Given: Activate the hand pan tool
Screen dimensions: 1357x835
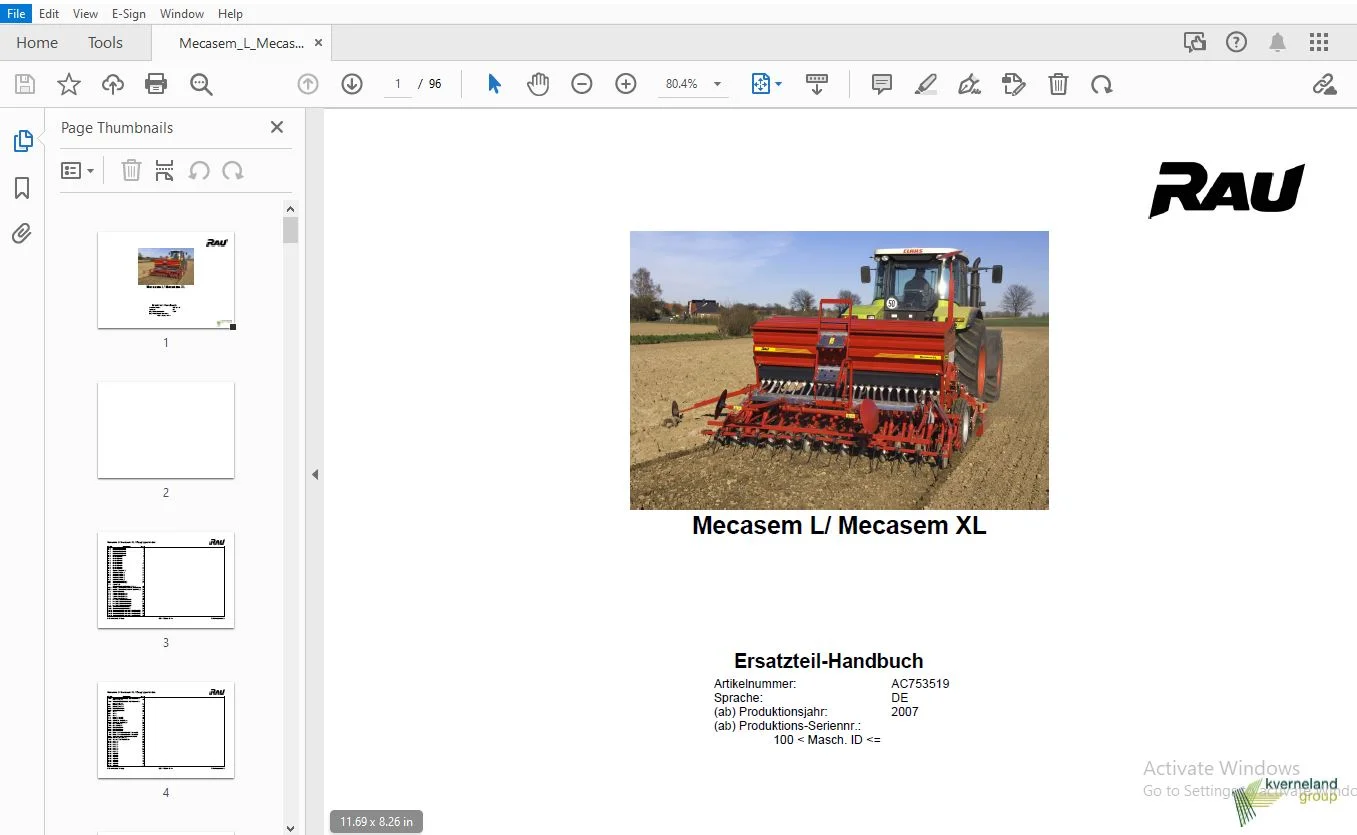Looking at the screenshot, I should 538,85.
